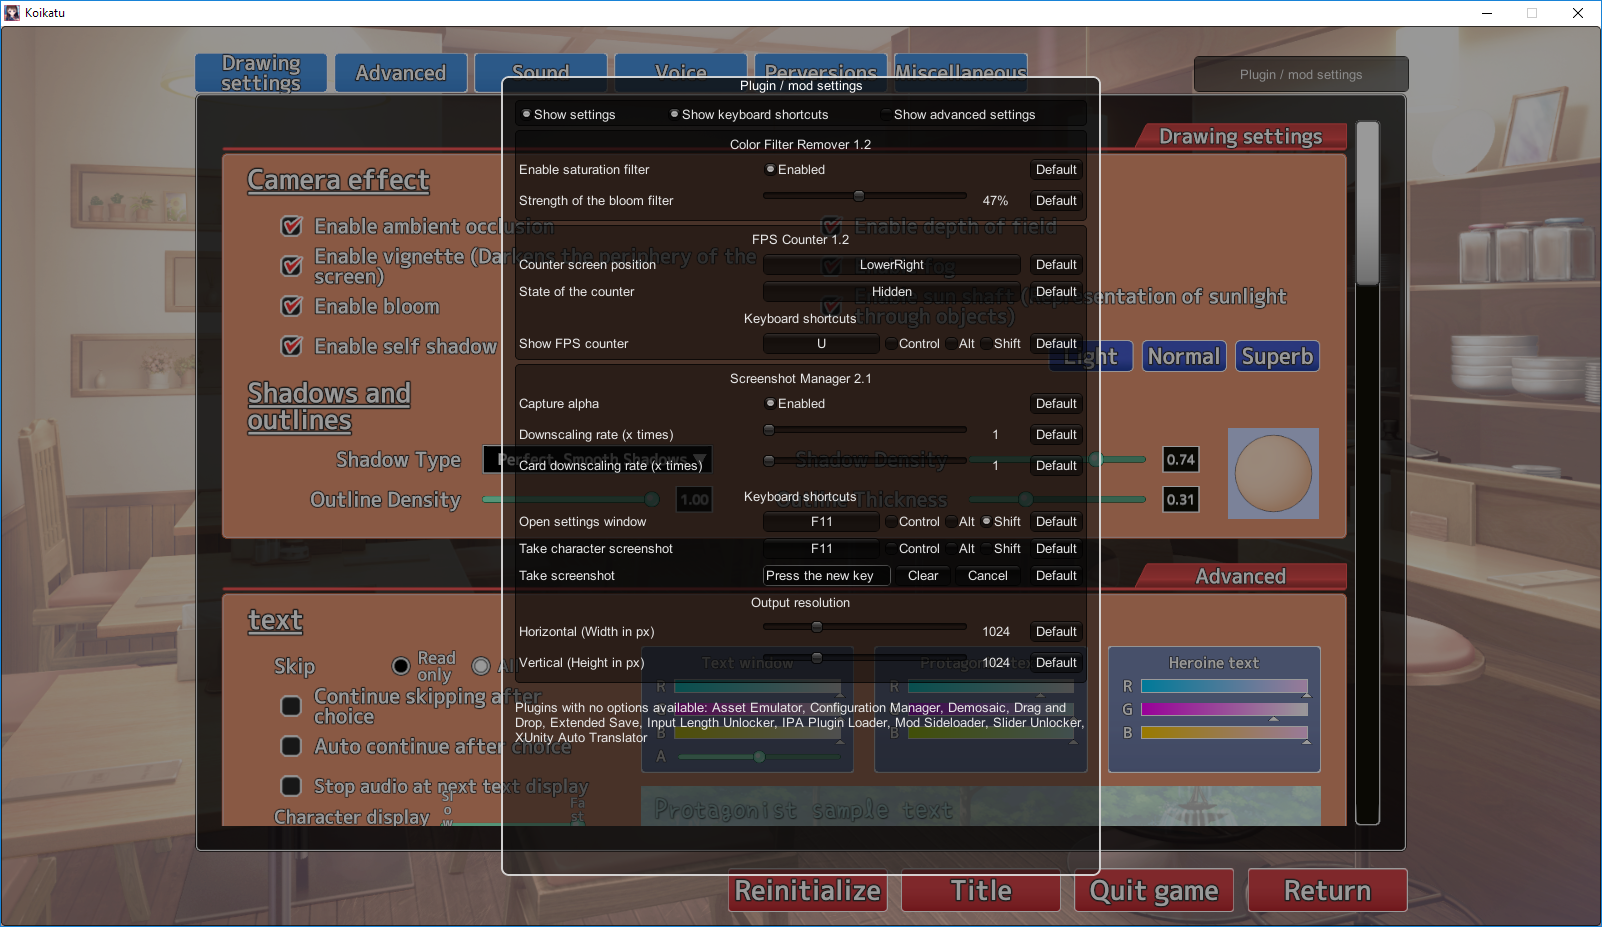Image resolution: width=1602 pixels, height=927 pixels.
Task: Adjust Card downscaling rate slider
Action: [x=865, y=461]
